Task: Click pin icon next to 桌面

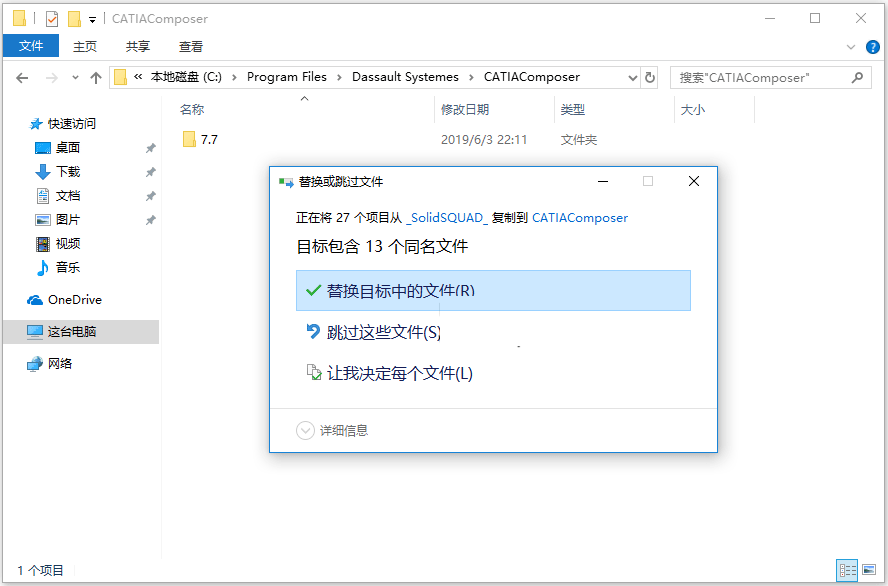Action: coord(151,148)
